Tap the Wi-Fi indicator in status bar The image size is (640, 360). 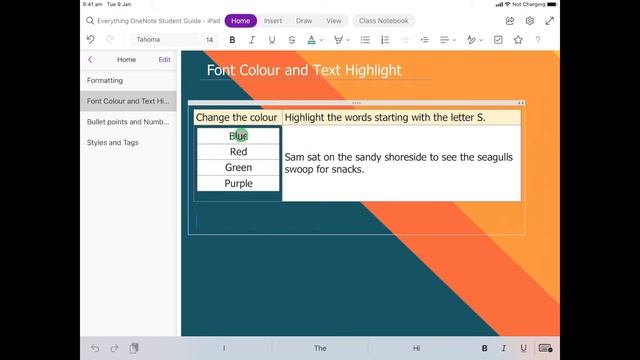507,4
